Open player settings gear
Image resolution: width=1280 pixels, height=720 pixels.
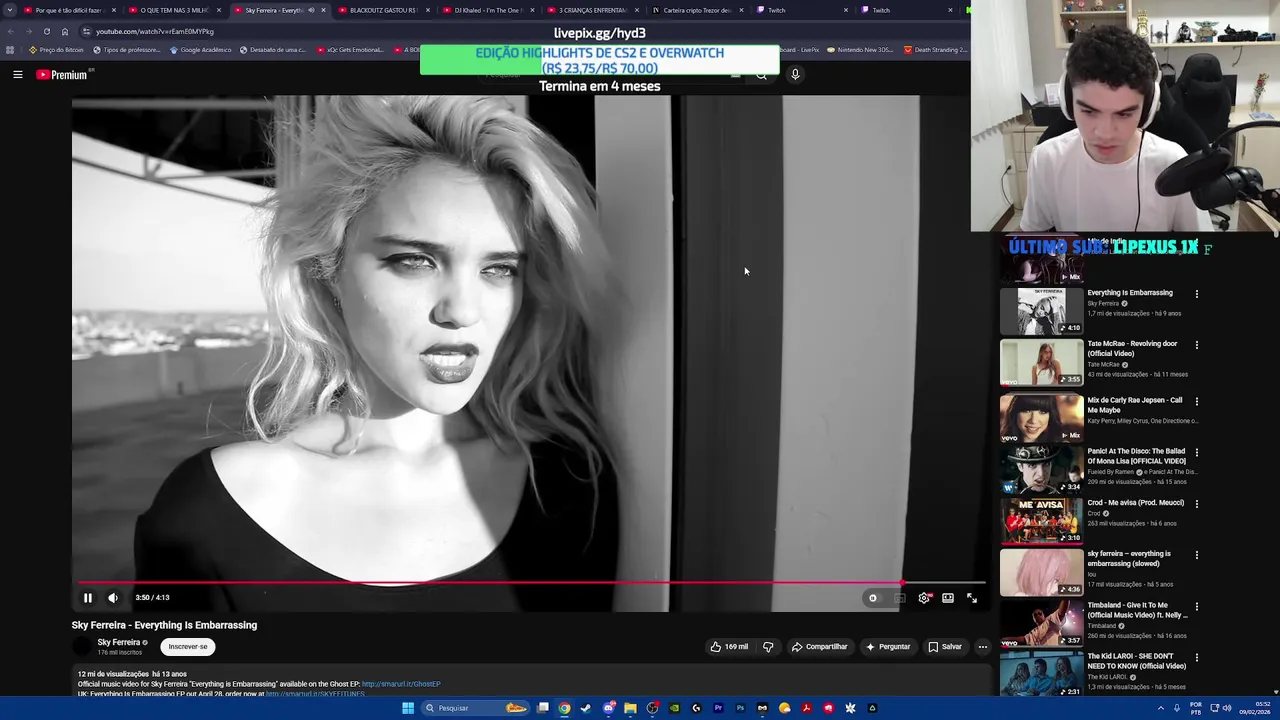pos(924,598)
